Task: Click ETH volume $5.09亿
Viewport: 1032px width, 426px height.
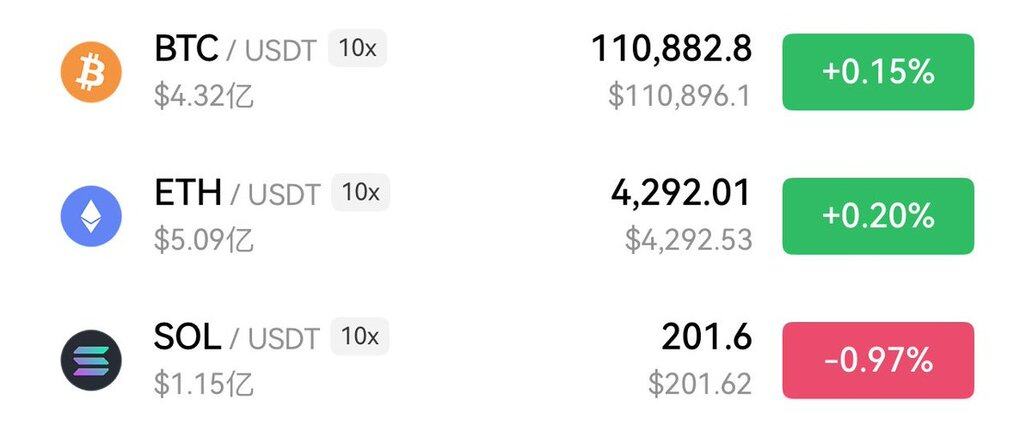Action: pos(203,240)
